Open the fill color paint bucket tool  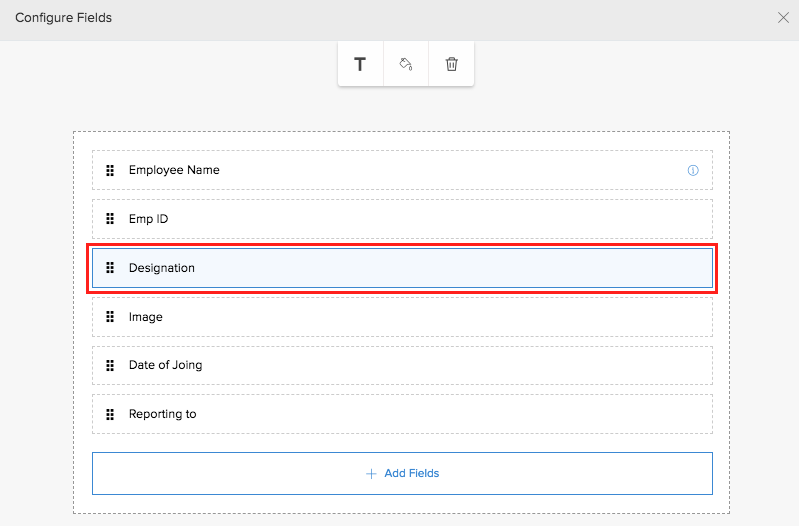[406, 65]
